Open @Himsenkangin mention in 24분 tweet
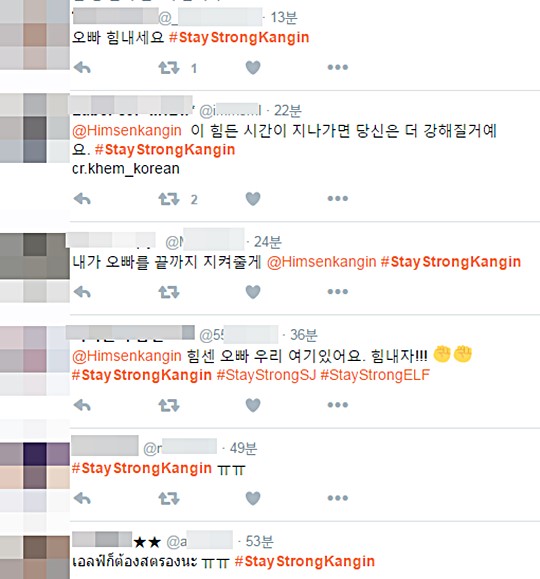Viewport: 540px width, 579px height. 321,262
